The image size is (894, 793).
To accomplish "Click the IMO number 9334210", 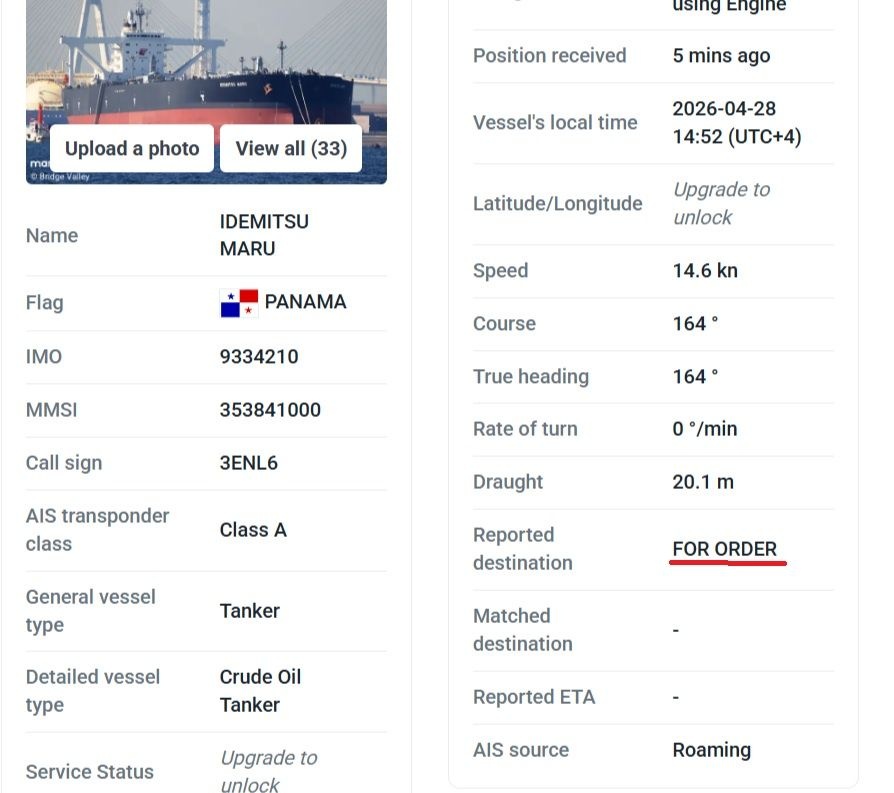I will click(259, 357).
